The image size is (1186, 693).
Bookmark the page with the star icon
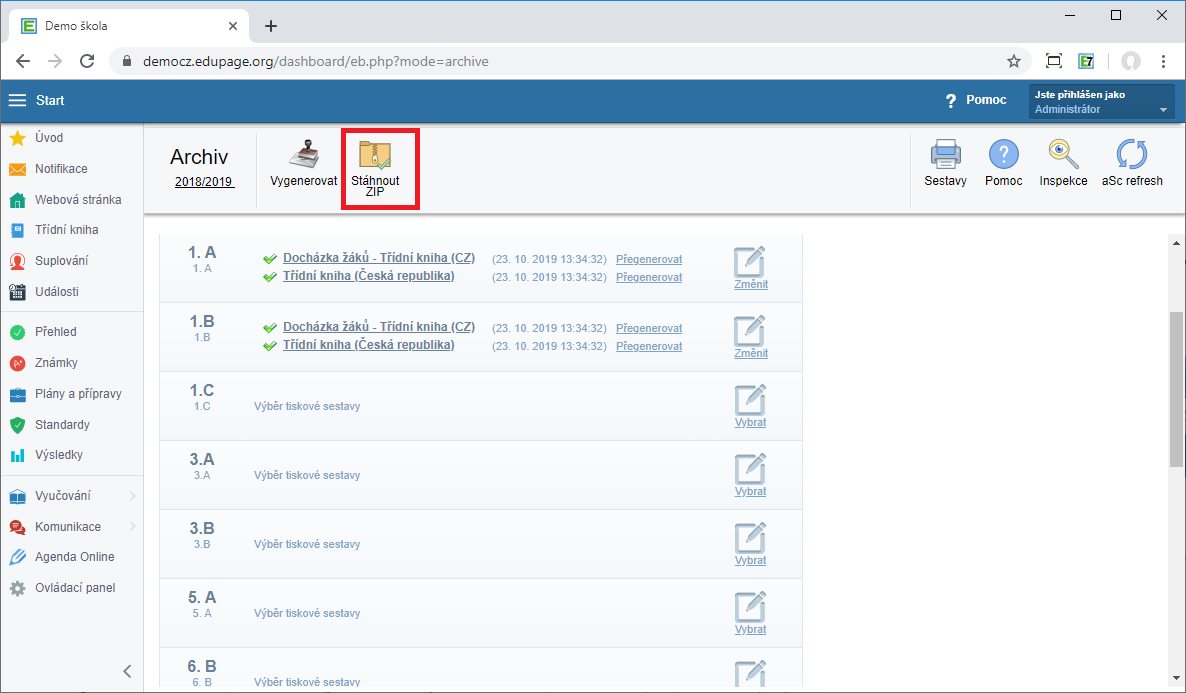coord(1014,61)
